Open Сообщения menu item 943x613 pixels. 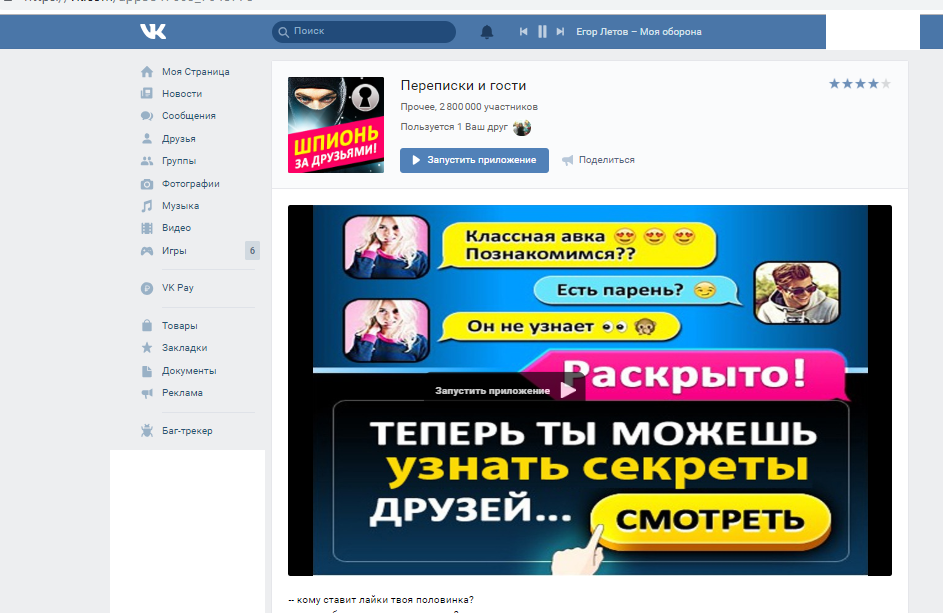pos(188,116)
